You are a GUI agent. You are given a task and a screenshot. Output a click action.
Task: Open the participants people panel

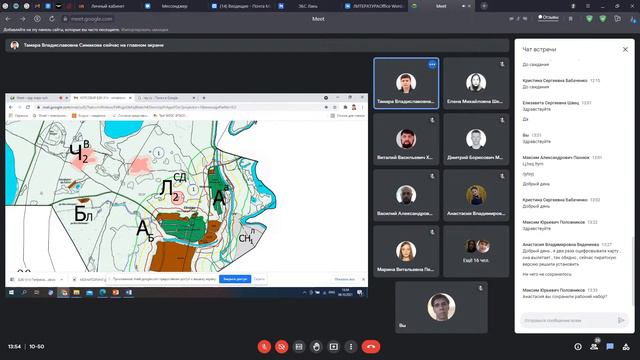tap(594, 347)
